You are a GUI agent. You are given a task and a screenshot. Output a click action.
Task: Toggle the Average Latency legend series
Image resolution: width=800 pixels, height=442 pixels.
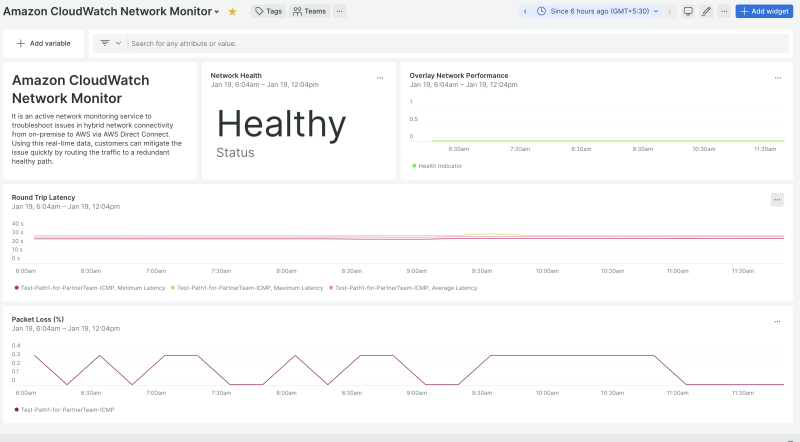tap(403, 288)
